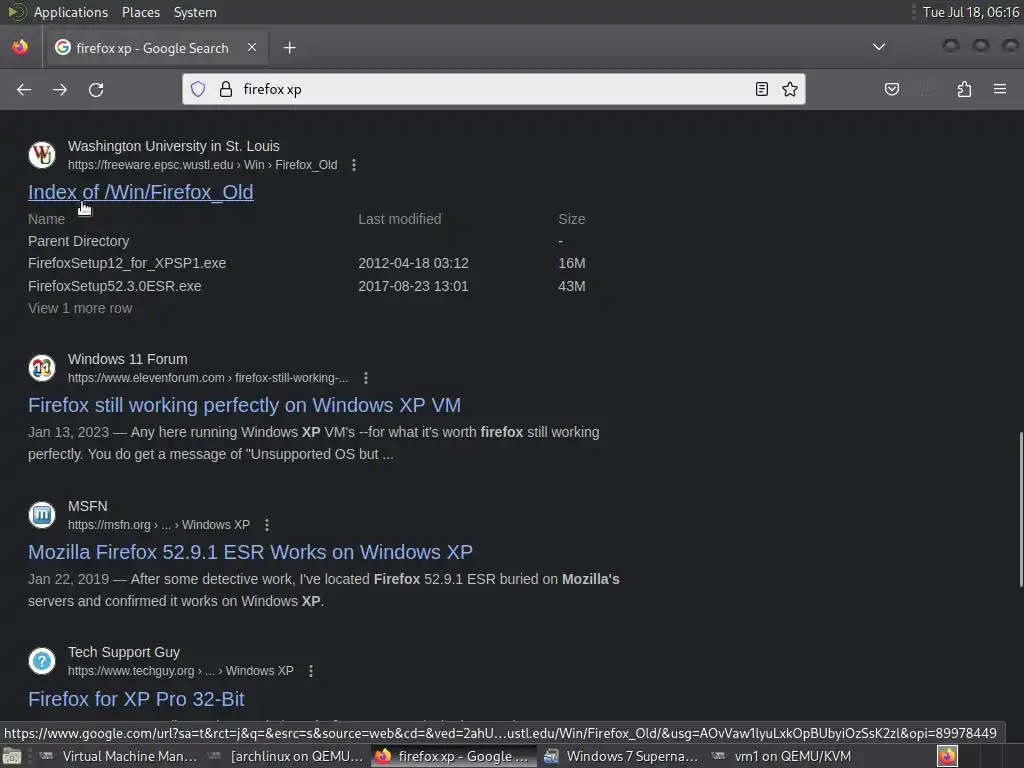The image size is (1024, 768).
Task: Click the Firefox View icon in tab bar
Action: (x=20, y=47)
